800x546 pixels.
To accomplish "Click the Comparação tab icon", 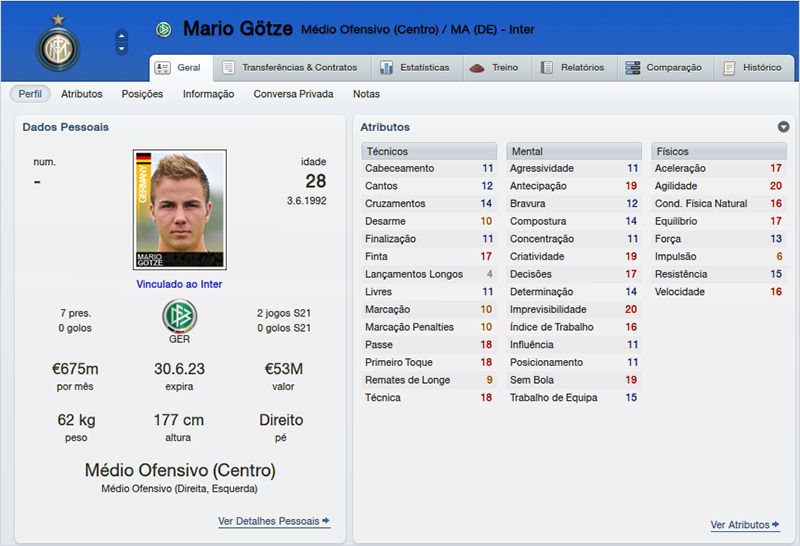I will tap(633, 68).
